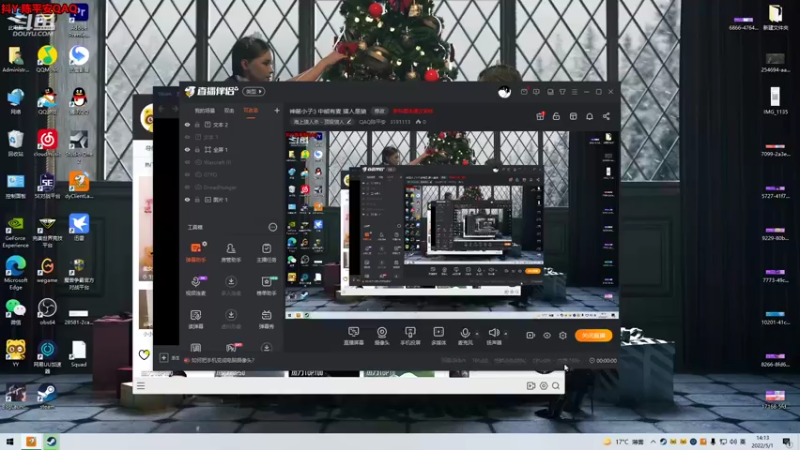
Task: Open the Microsoft Edge desktop icon
Action: 16,273
